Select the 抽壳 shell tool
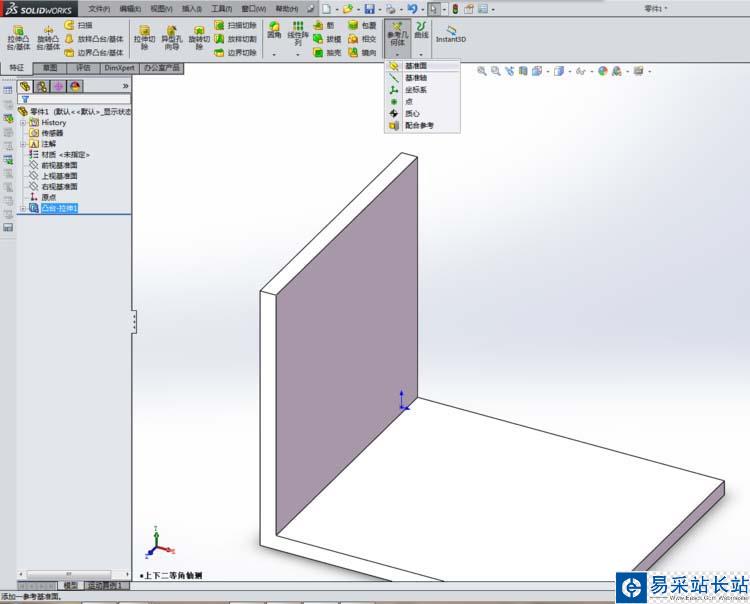The width and height of the screenshot is (750, 604). pyautogui.click(x=327, y=53)
